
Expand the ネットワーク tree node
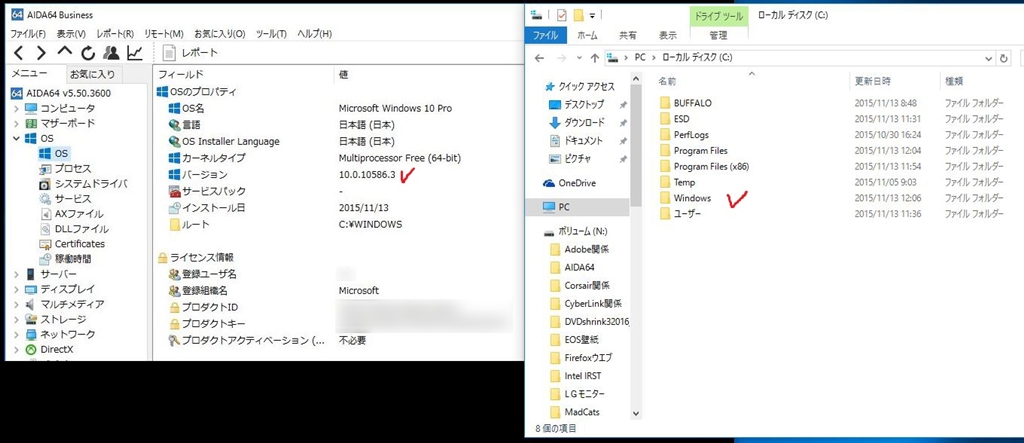coord(16,335)
